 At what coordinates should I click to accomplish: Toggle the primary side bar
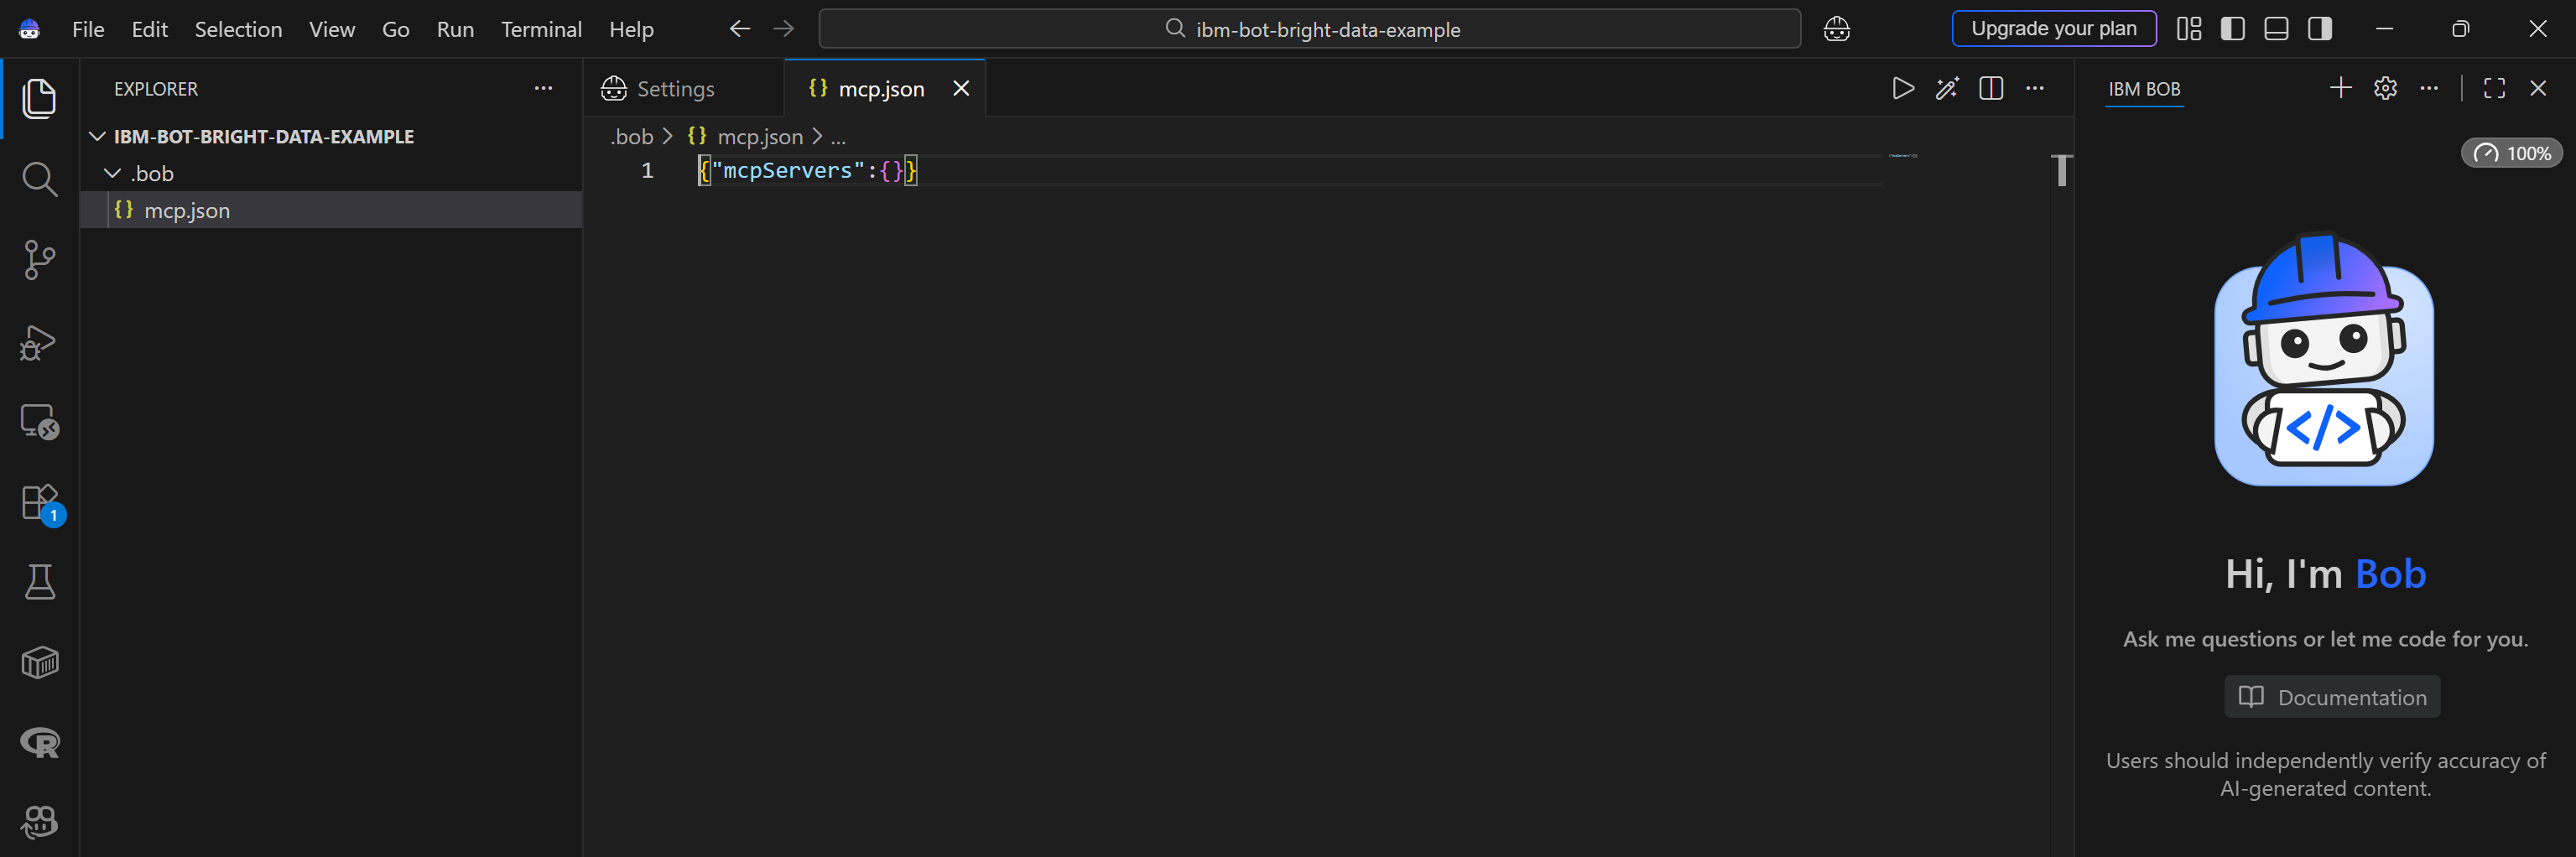(x=2233, y=29)
